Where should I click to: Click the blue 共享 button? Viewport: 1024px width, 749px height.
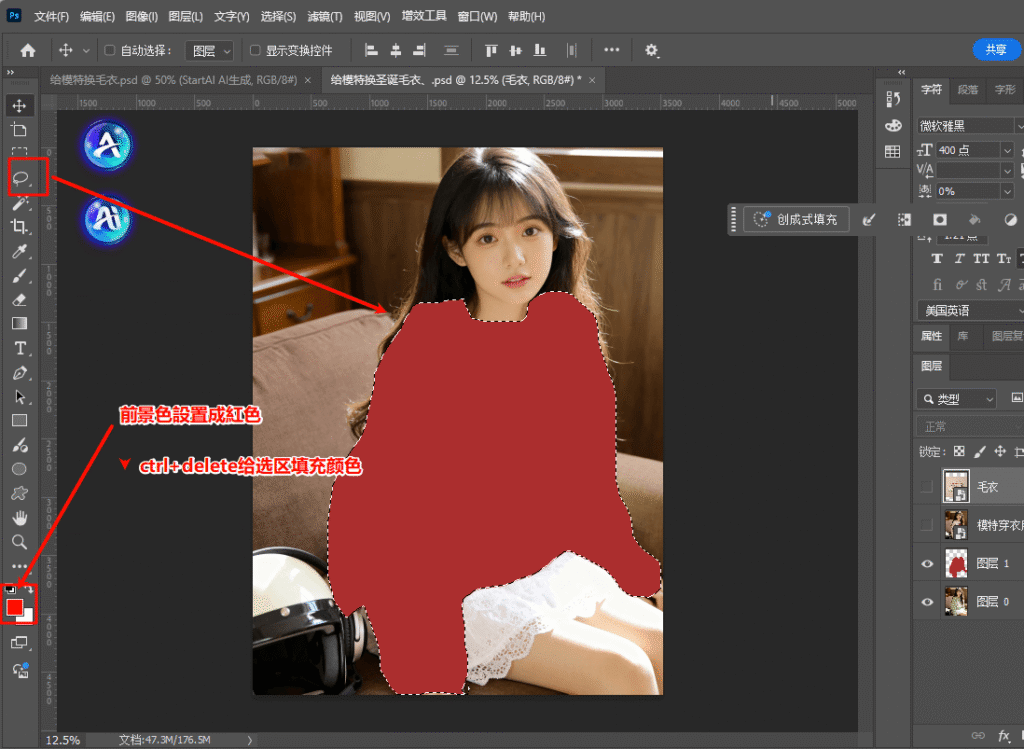pyautogui.click(x=996, y=50)
